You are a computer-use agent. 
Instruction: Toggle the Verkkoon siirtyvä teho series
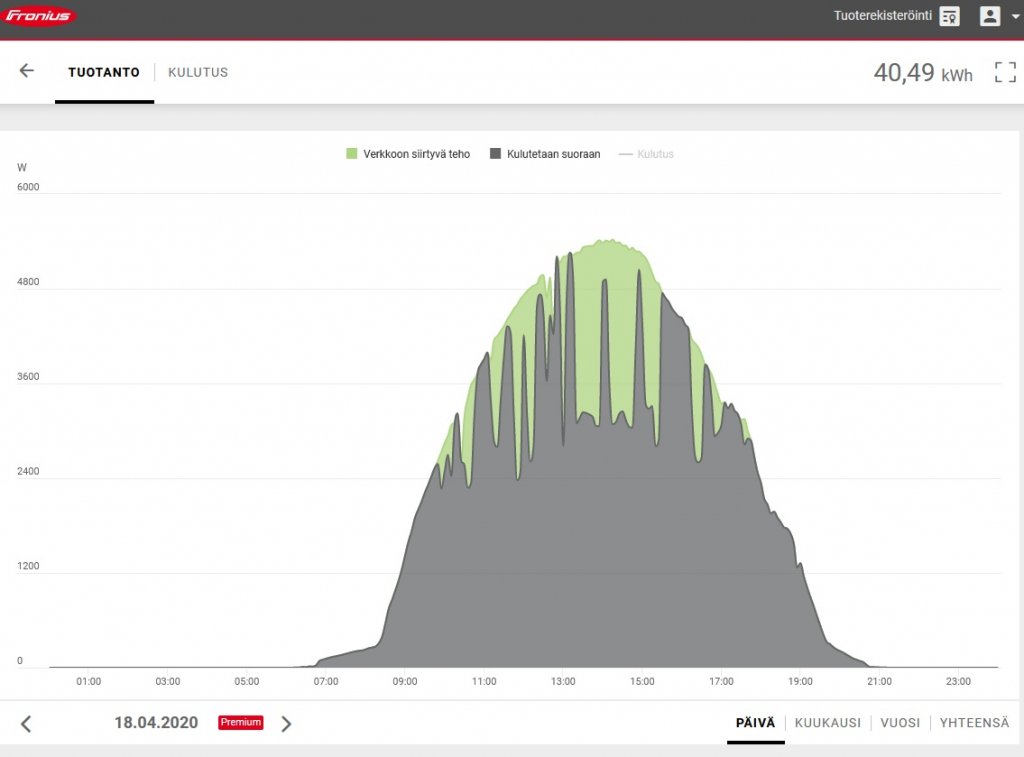416,154
